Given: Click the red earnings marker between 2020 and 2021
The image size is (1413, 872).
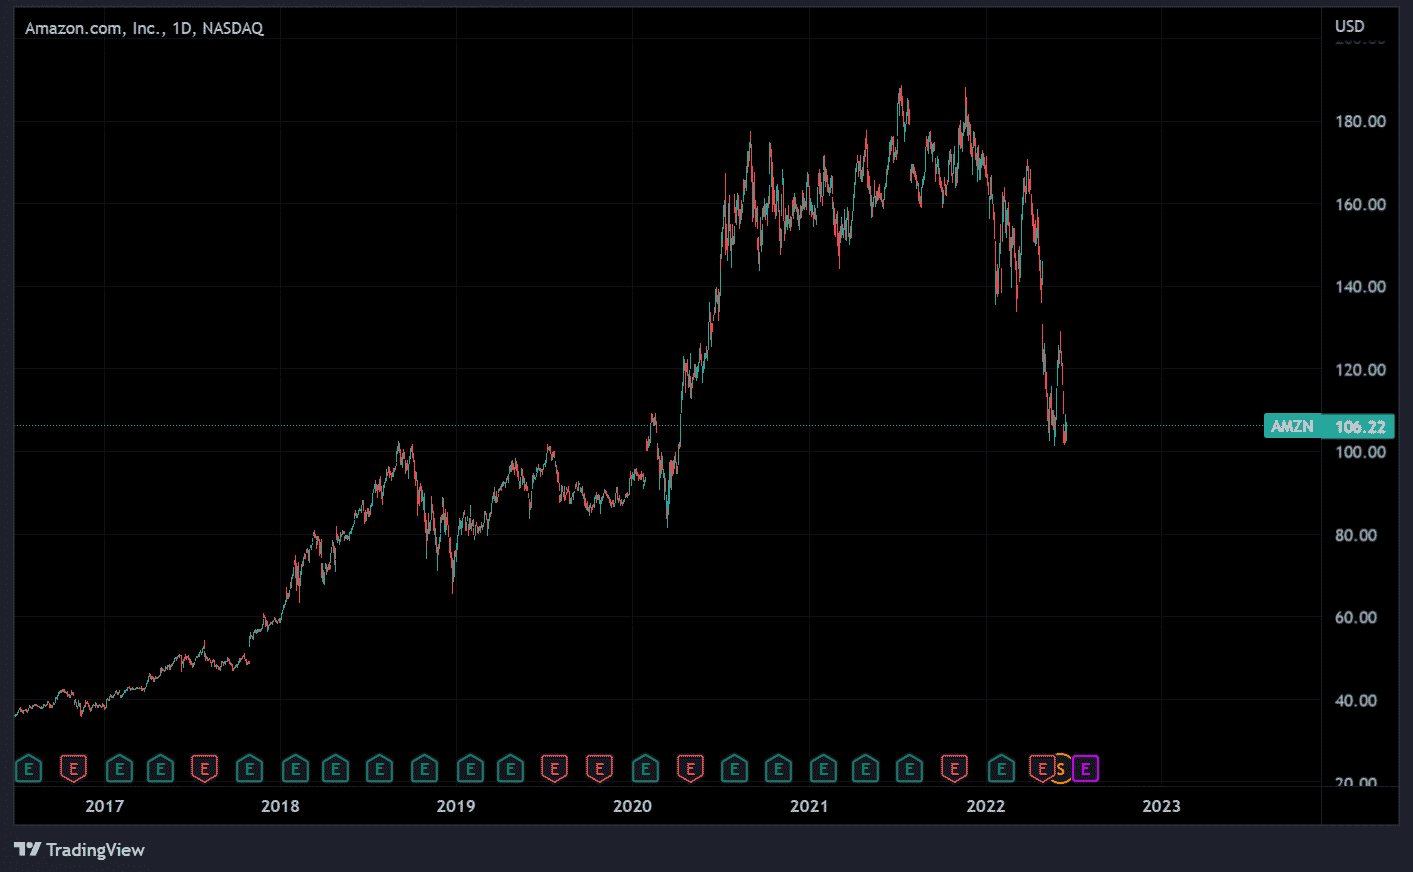Looking at the screenshot, I should 689,769.
